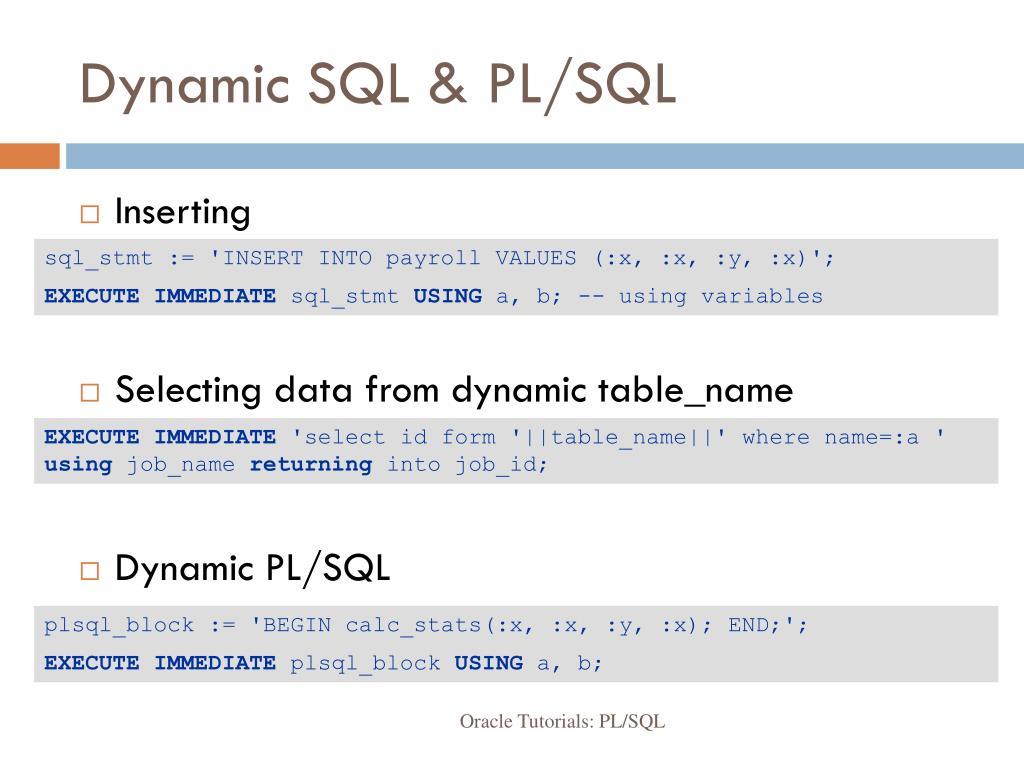This screenshot has width=1024, height=768.
Task: Click the line 'using job_name returning into job_id;'
Action: click(x=295, y=465)
